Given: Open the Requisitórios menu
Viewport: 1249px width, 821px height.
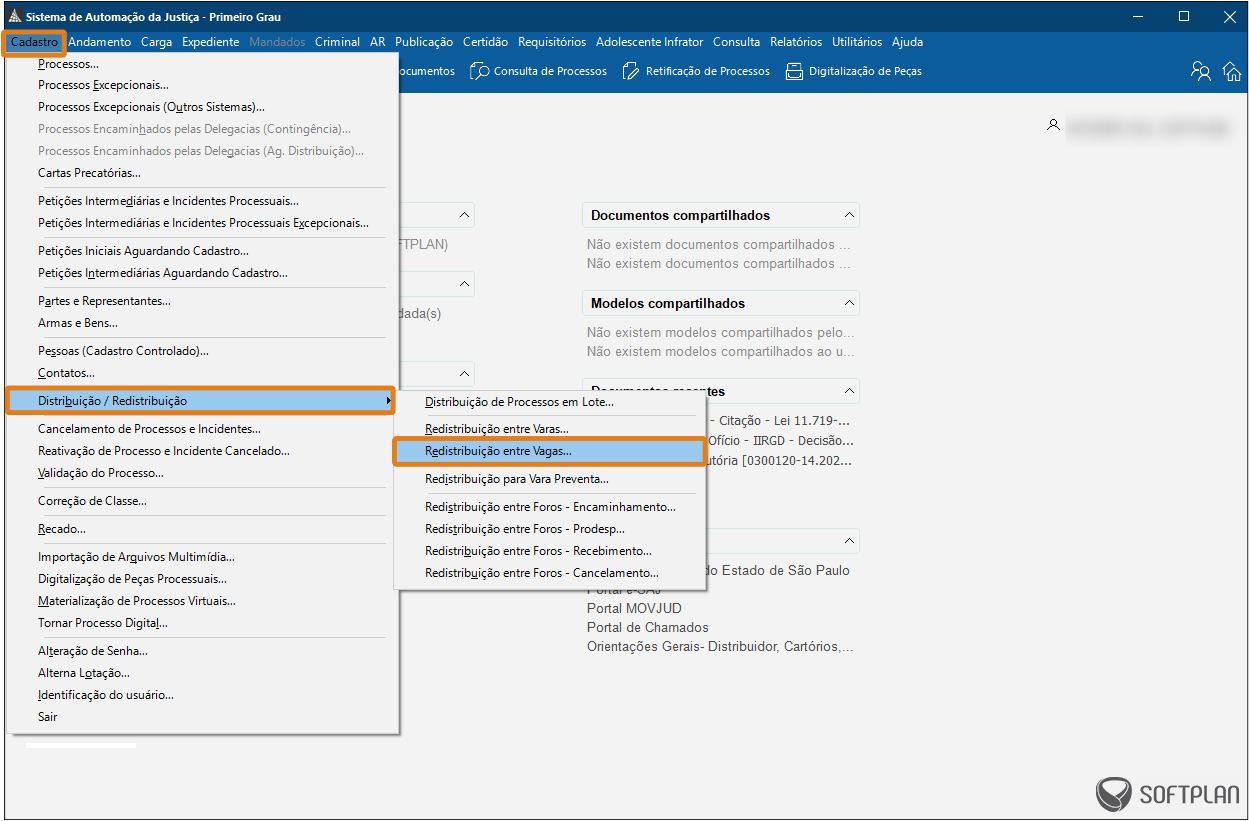Looking at the screenshot, I should click(552, 42).
